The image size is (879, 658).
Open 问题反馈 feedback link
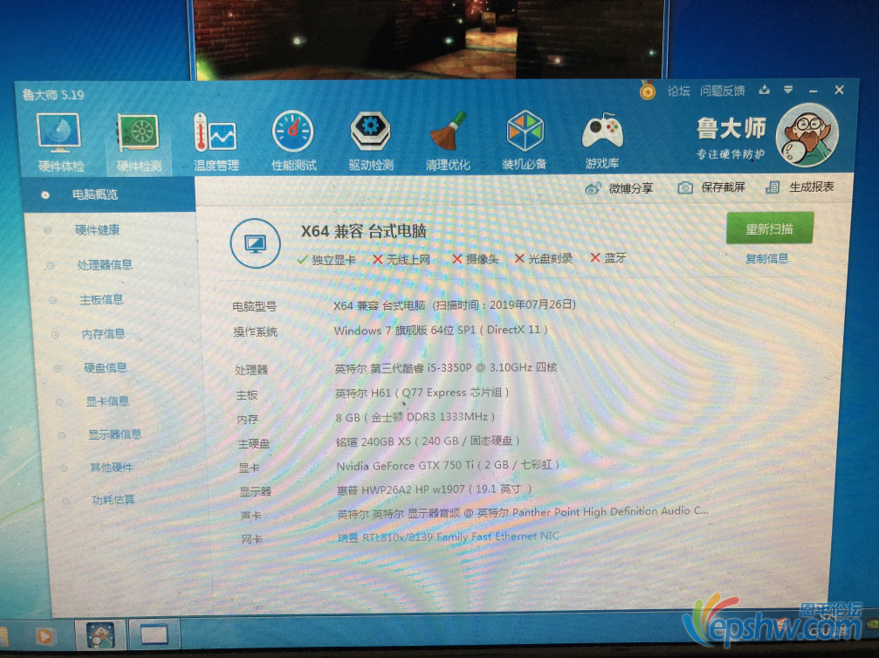tap(722, 91)
